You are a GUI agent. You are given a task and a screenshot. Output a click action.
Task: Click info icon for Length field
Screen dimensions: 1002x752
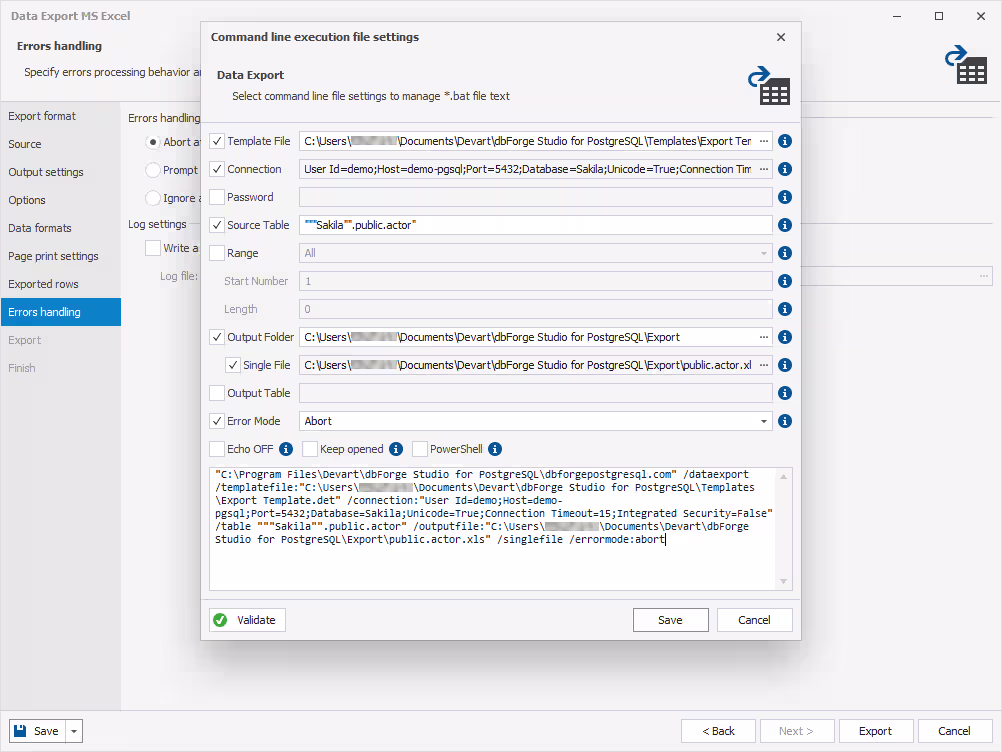pos(785,309)
